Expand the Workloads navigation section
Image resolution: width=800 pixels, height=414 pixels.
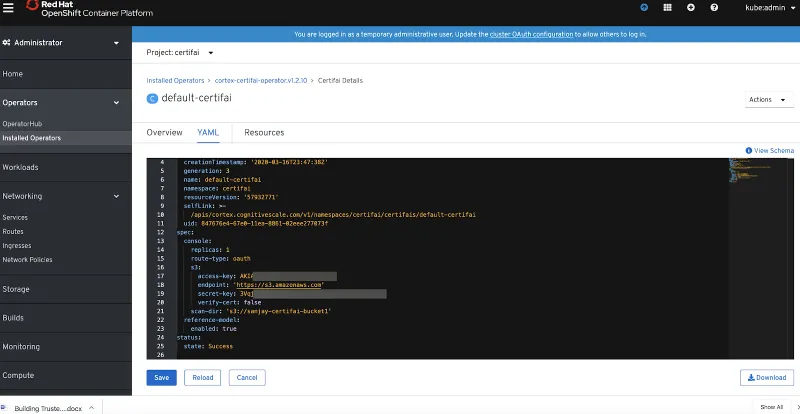(x=66, y=167)
